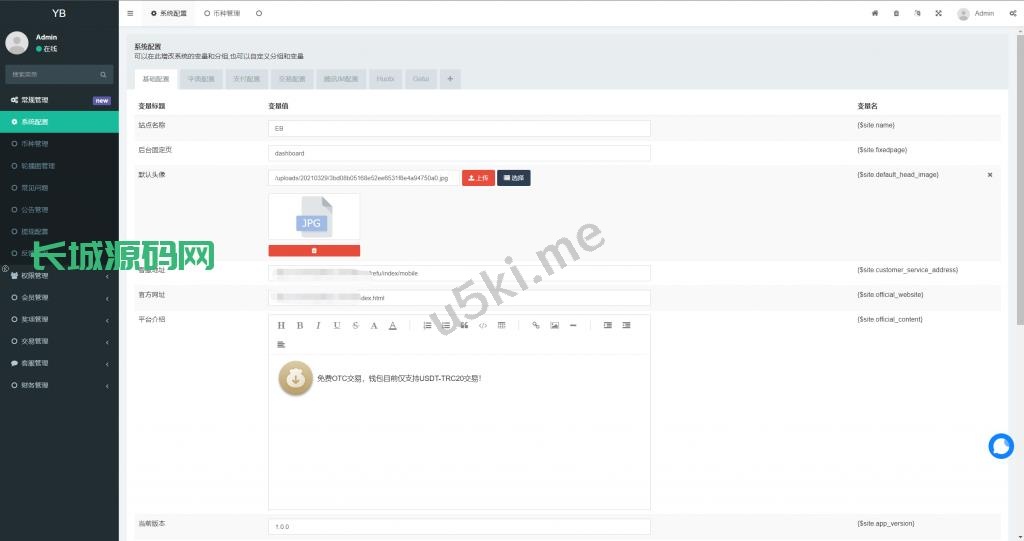
Task: Open the settings gears icon at top right
Action: coord(1013,13)
